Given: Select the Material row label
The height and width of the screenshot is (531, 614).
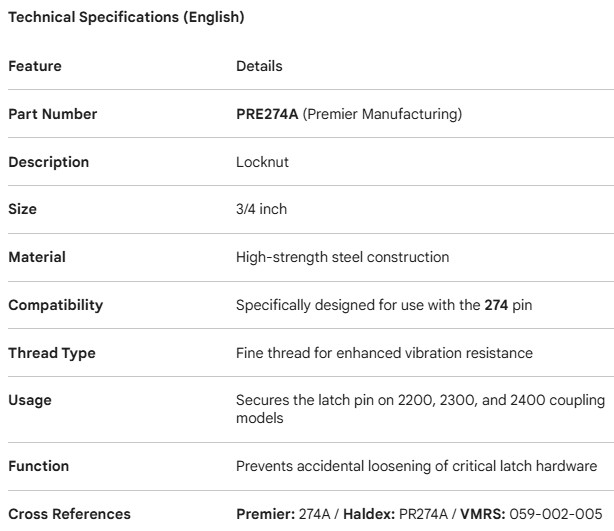Looking at the screenshot, I should (37, 257).
